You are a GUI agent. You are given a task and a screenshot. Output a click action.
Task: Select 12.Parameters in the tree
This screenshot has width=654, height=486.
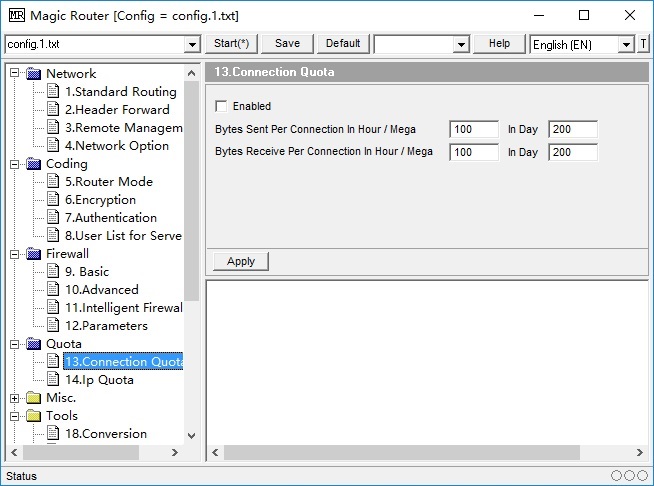(x=106, y=326)
